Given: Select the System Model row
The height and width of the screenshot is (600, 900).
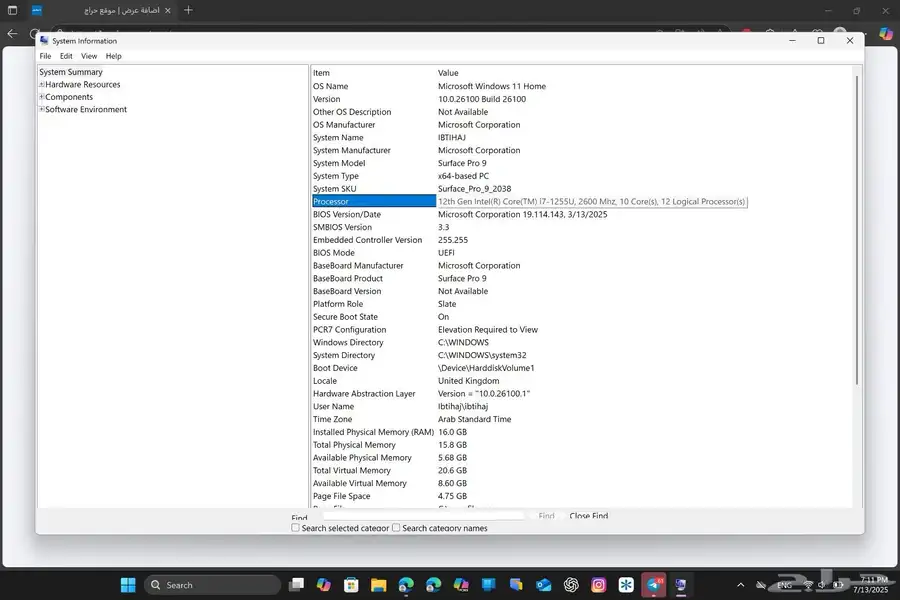Looking at the screenshot, I should click(x=581, y=163).
